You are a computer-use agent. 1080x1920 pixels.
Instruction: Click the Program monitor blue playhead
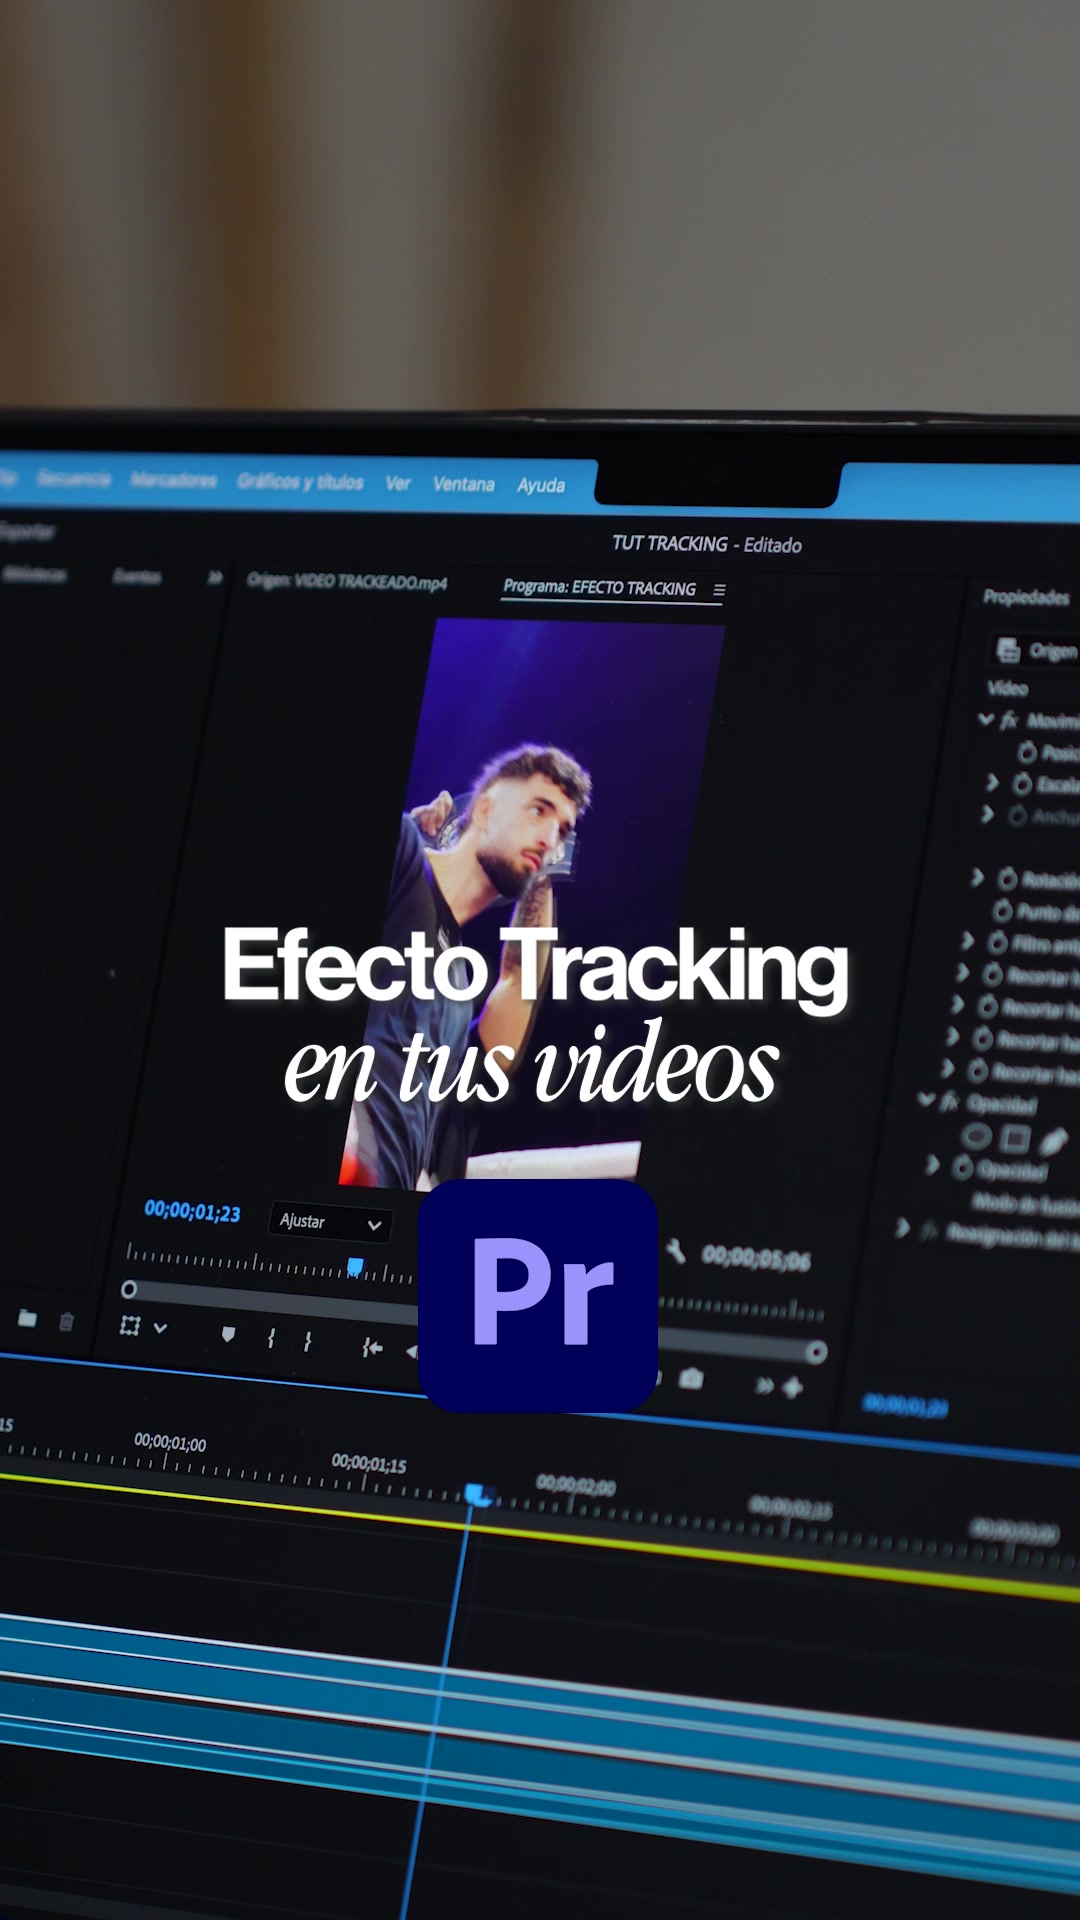(355, 1268)
